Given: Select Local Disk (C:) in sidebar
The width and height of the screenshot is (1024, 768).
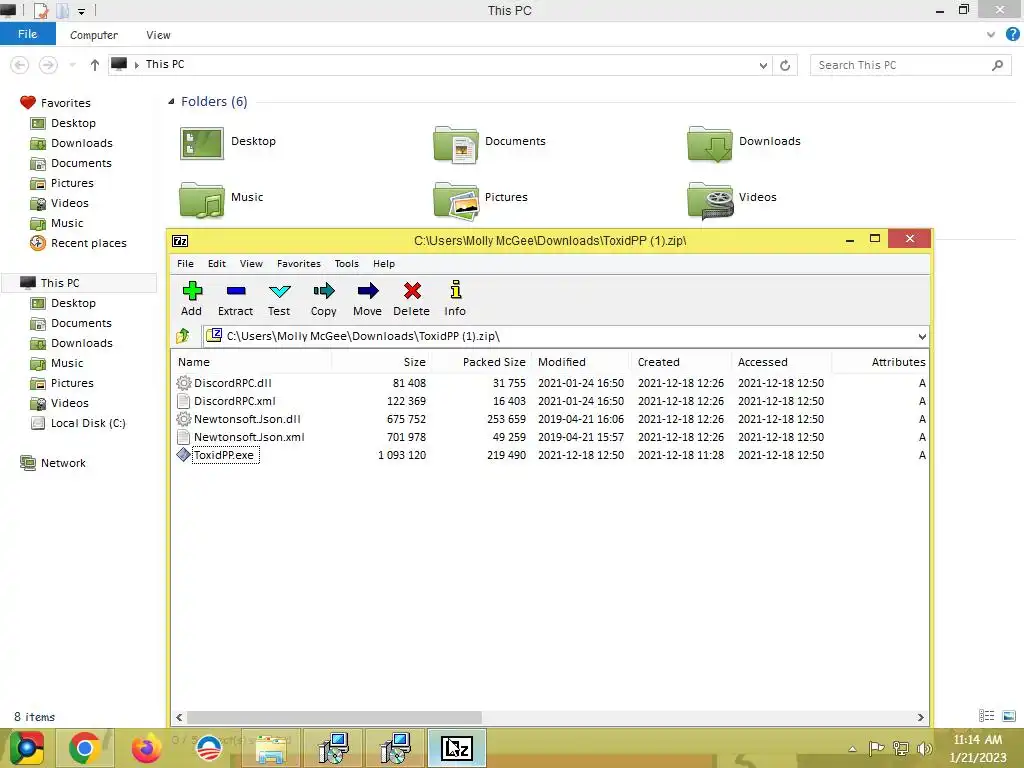Looking at the screenshot, I should (x=78, y=423).
